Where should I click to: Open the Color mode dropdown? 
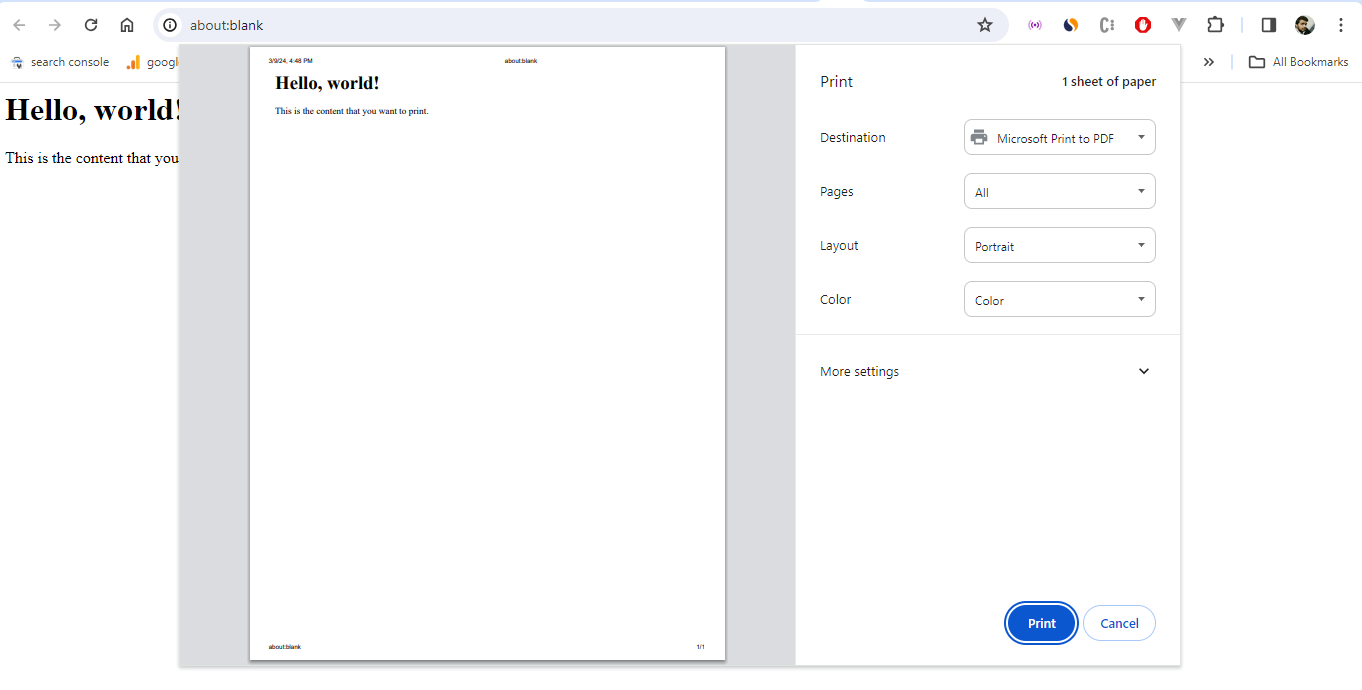[1059, 300]
